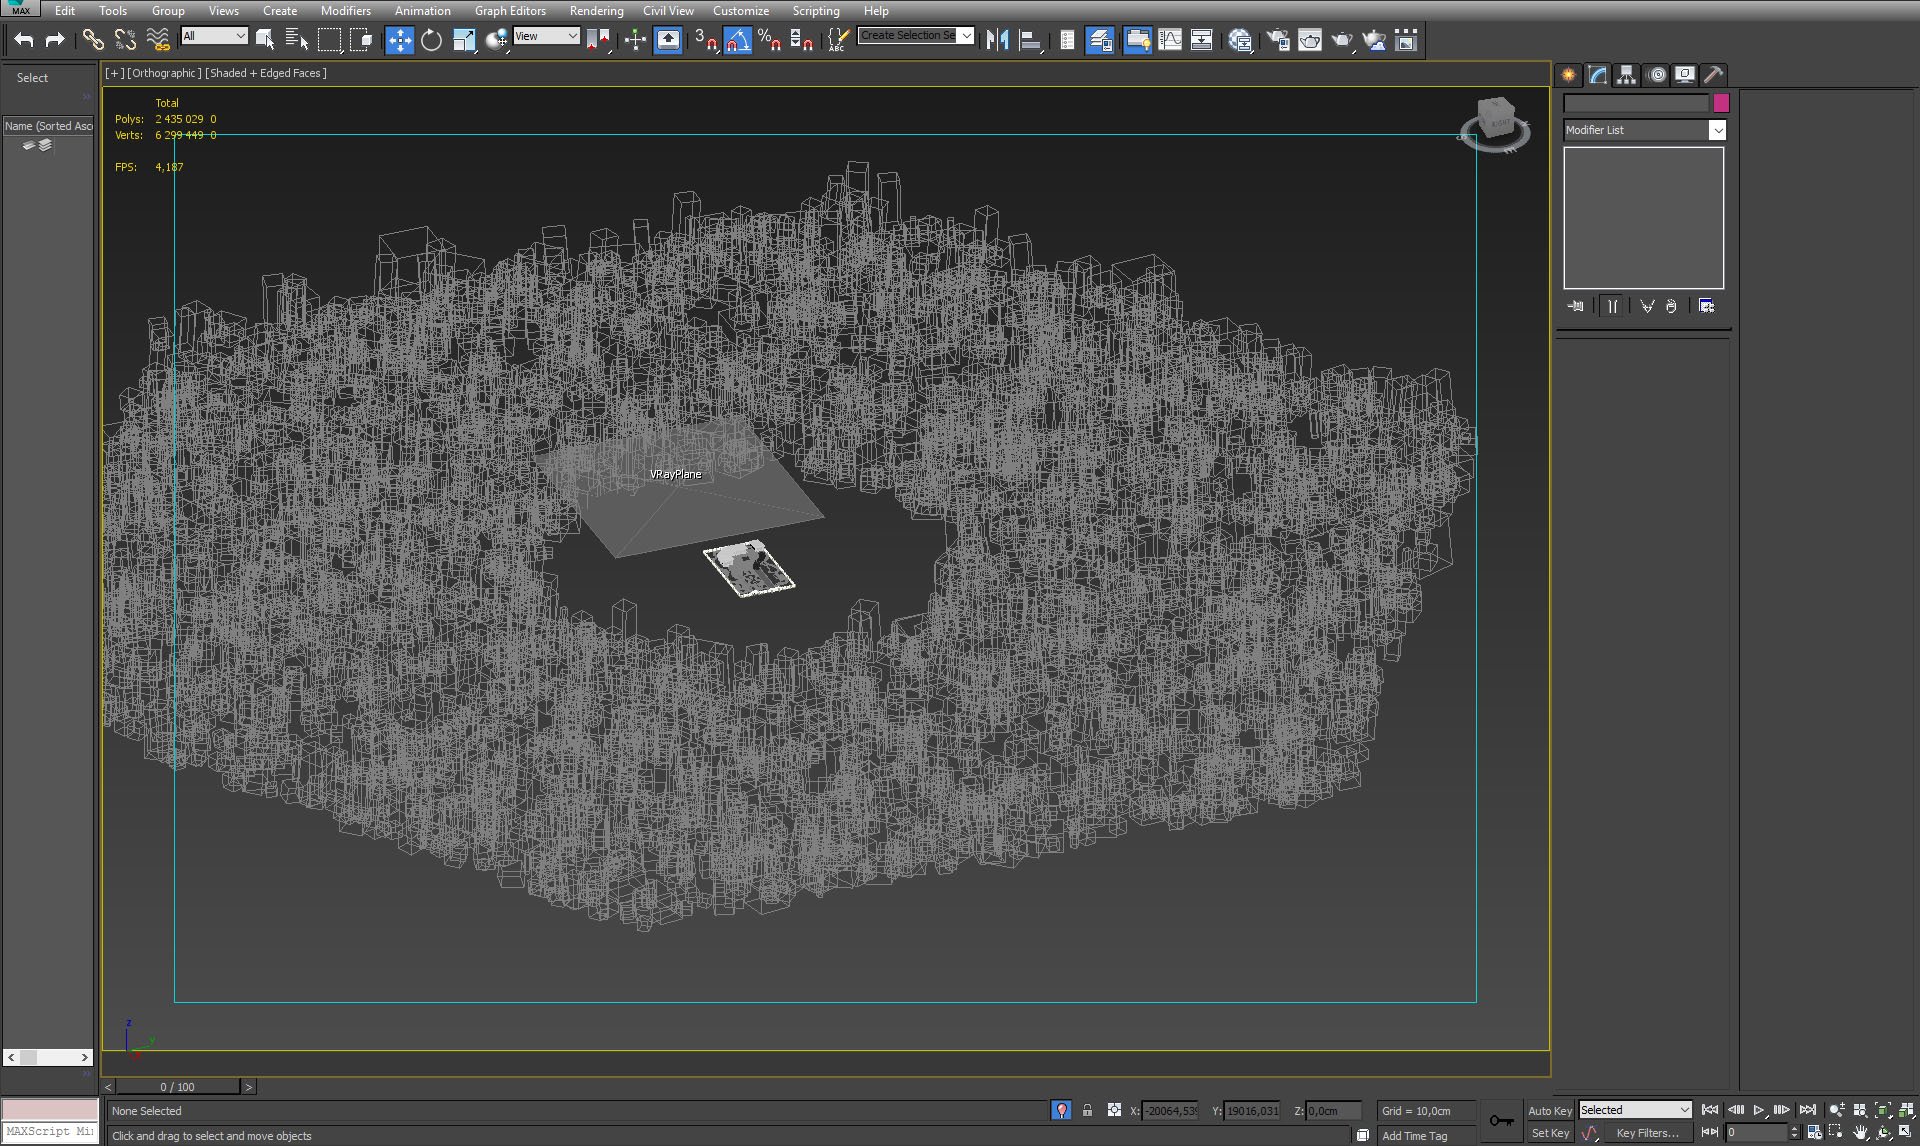Toggle the Scene Explorer icon

pos(1067,40)
